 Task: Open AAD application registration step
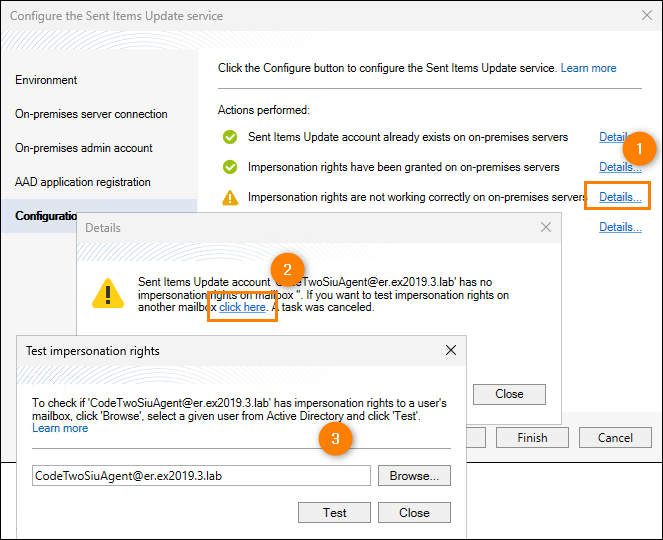pos(83,182)
